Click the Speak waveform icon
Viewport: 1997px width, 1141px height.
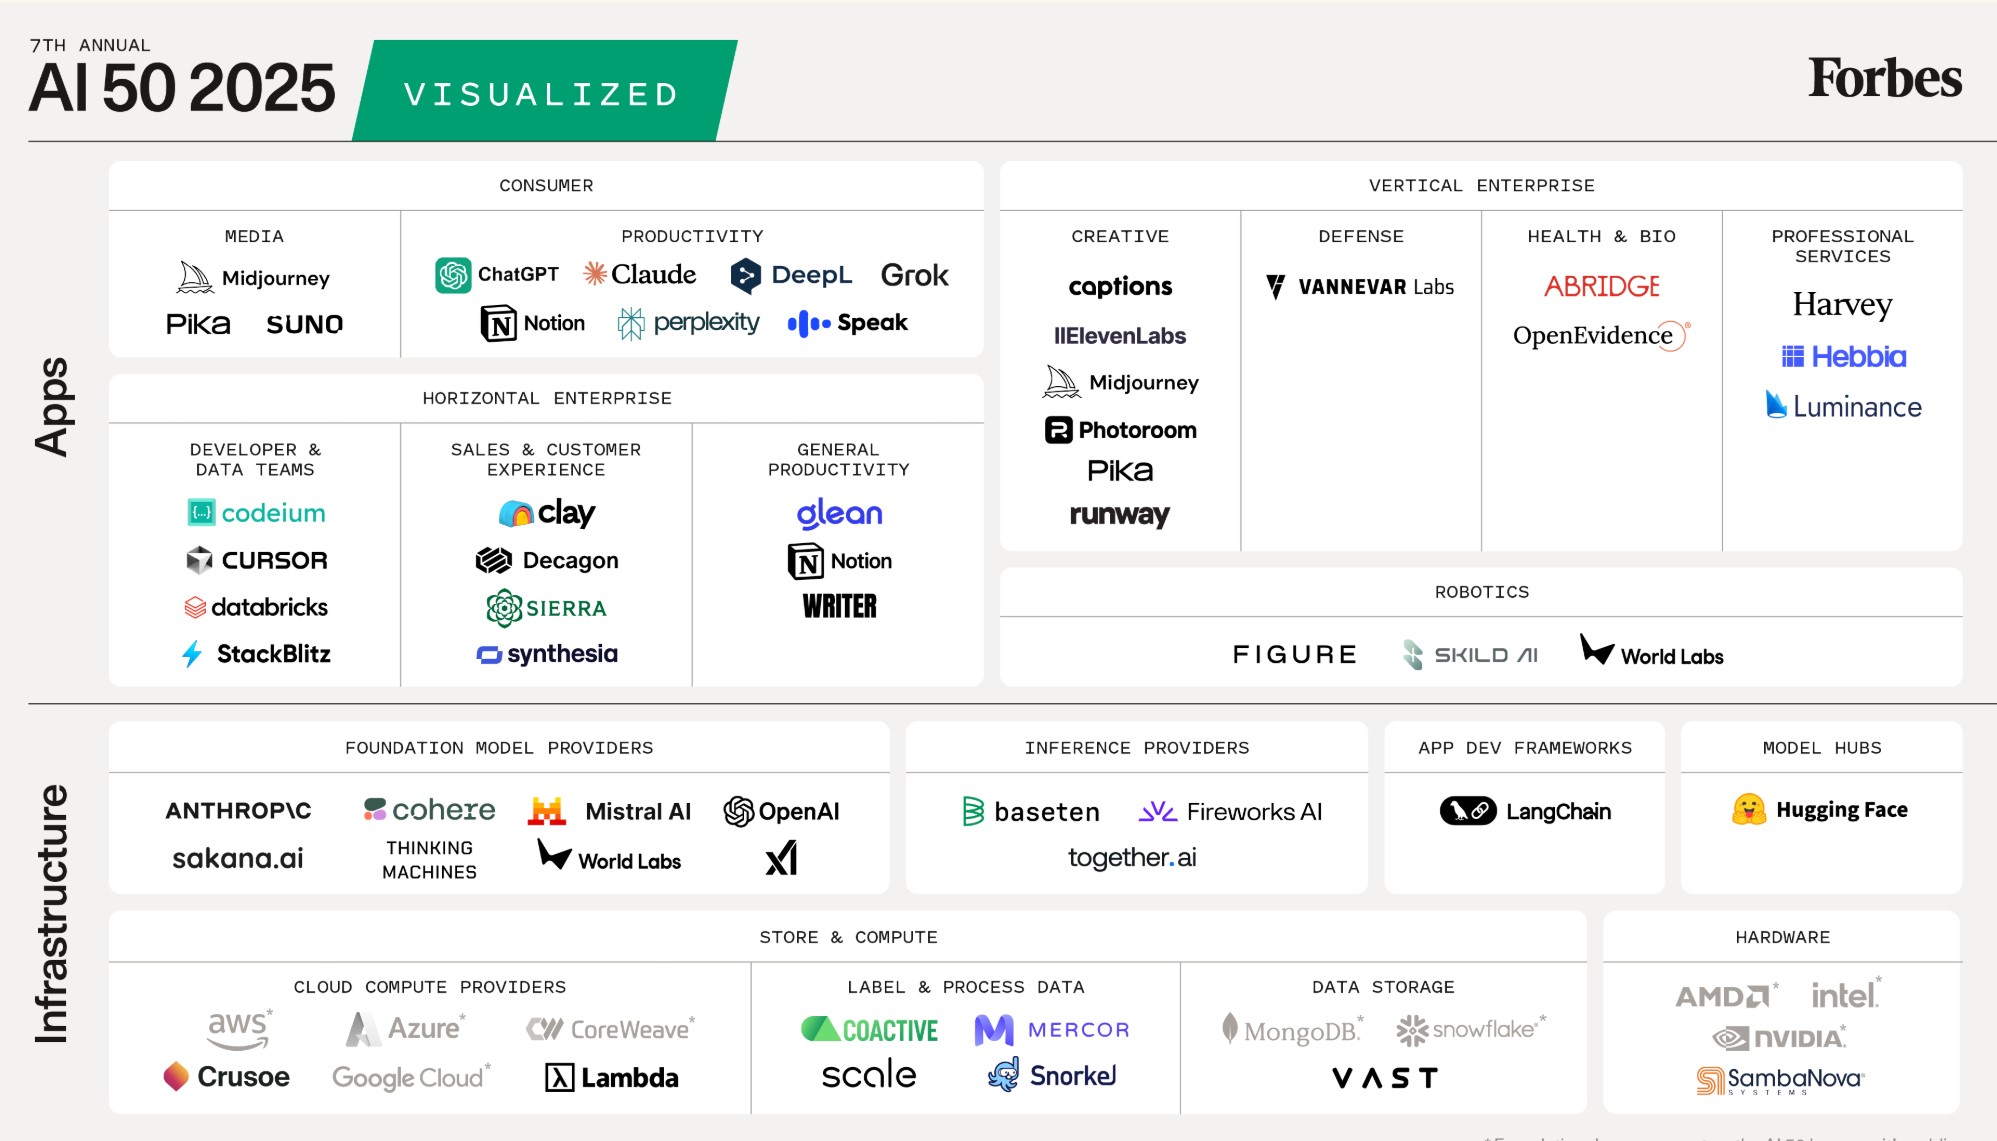[x=809, y=323]
